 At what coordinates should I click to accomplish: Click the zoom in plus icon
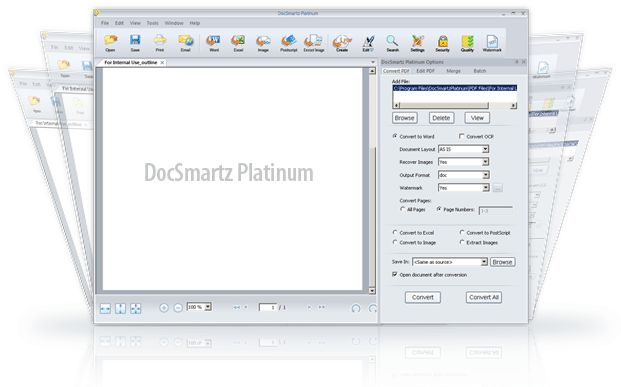pos(164,308)
